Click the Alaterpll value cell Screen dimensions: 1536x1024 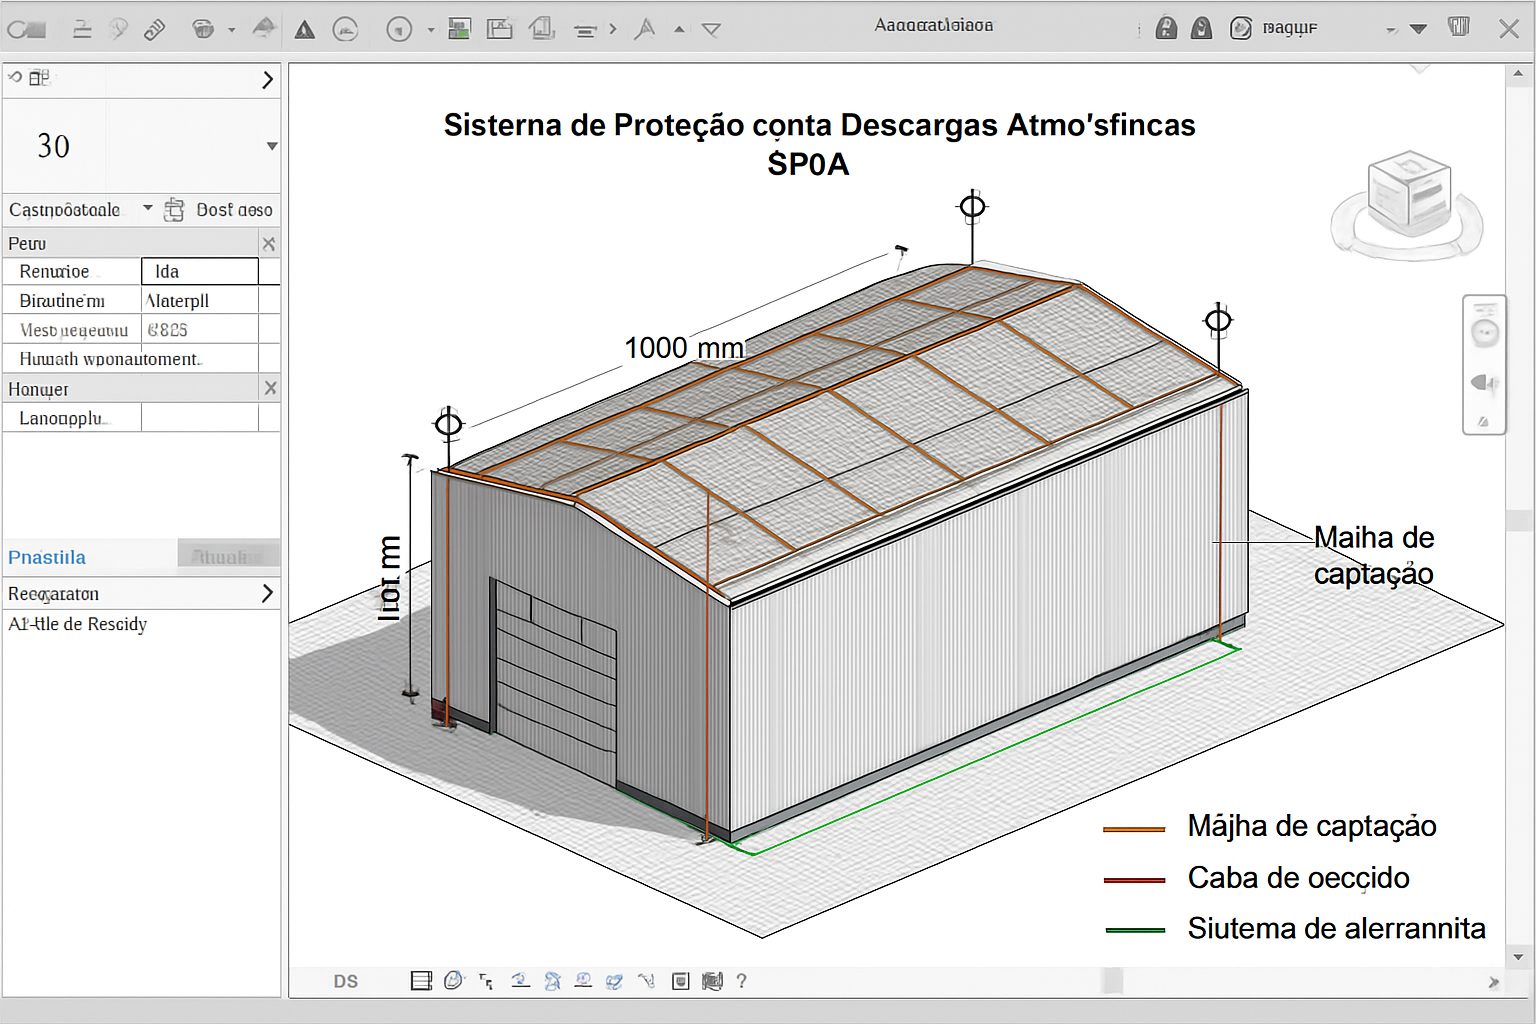(200, 300)
